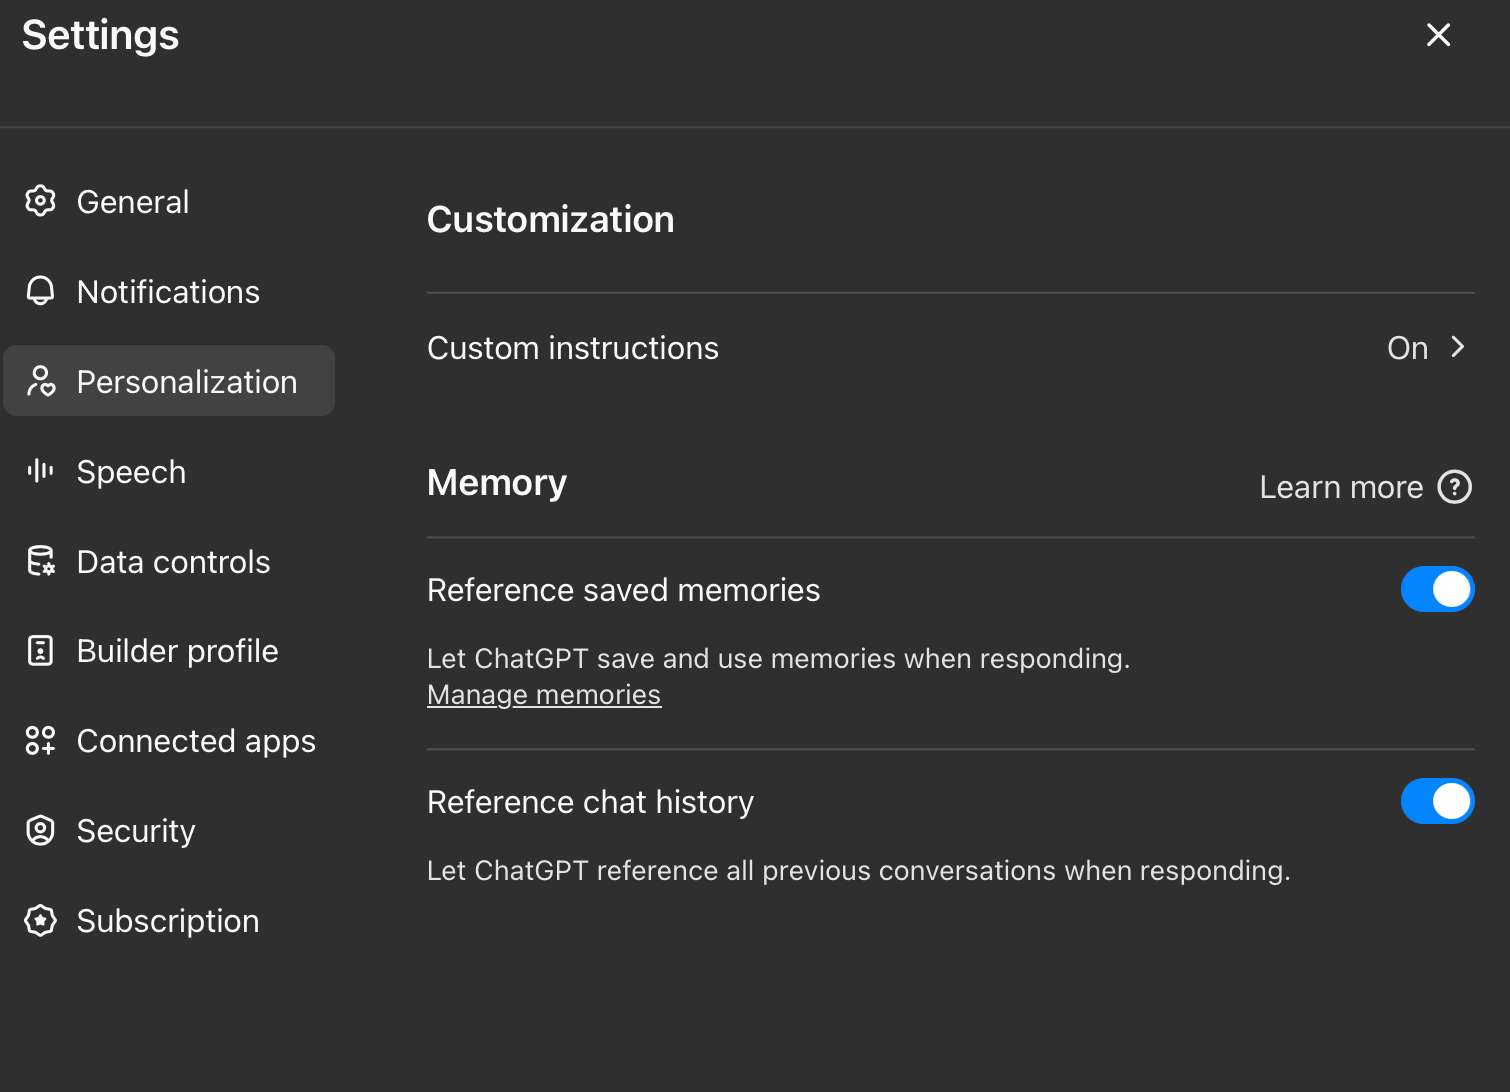Viewport: 1510px width, 1092px height.
Task: Open the Subscription section
Action: coord(168,920)
